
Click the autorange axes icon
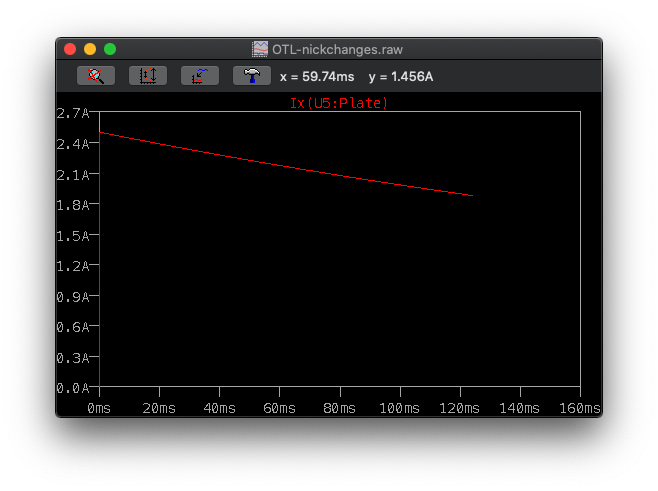pyautogui.click(x=148, y=76)
